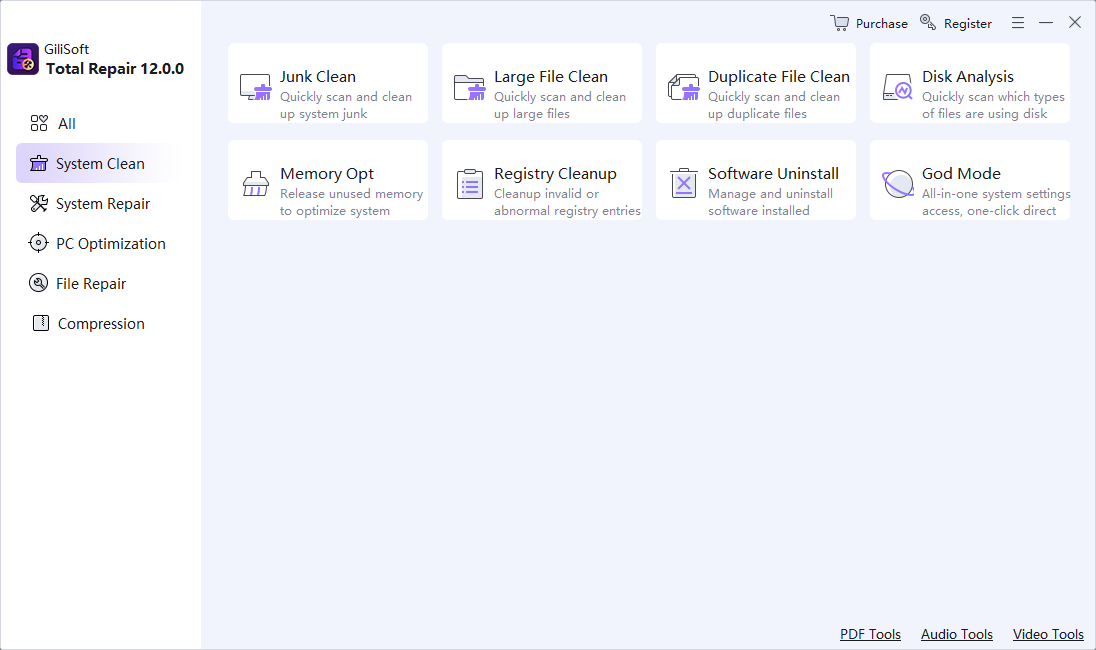This screenshot has height=650, width=1096.
Task: Click the Junk Clean monitor icon
Action: click(x=255, y=87)
